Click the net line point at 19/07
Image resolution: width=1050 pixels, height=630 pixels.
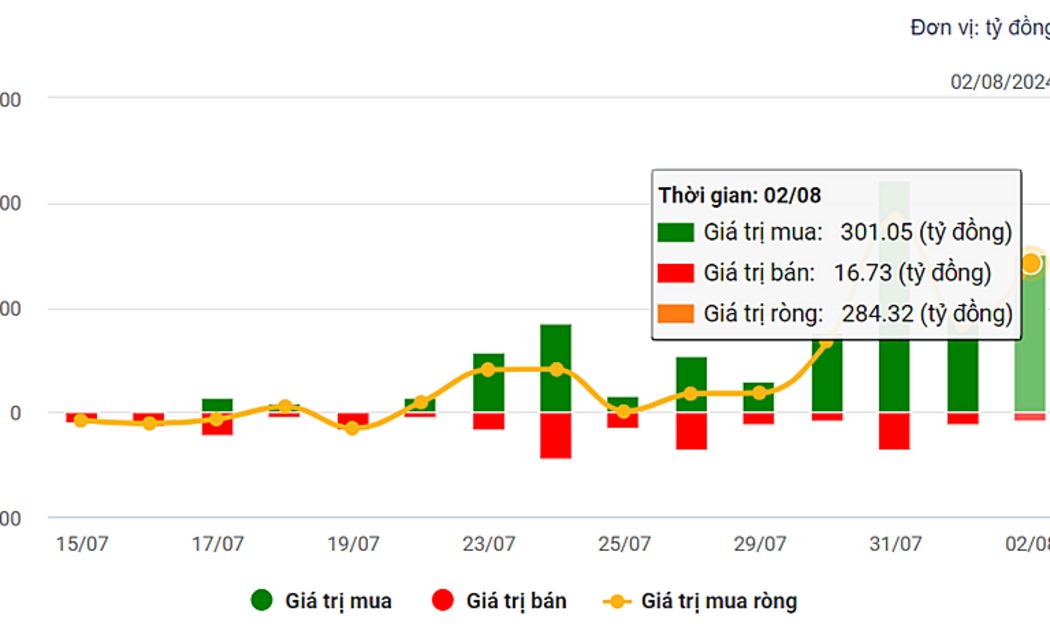(352, 428)
